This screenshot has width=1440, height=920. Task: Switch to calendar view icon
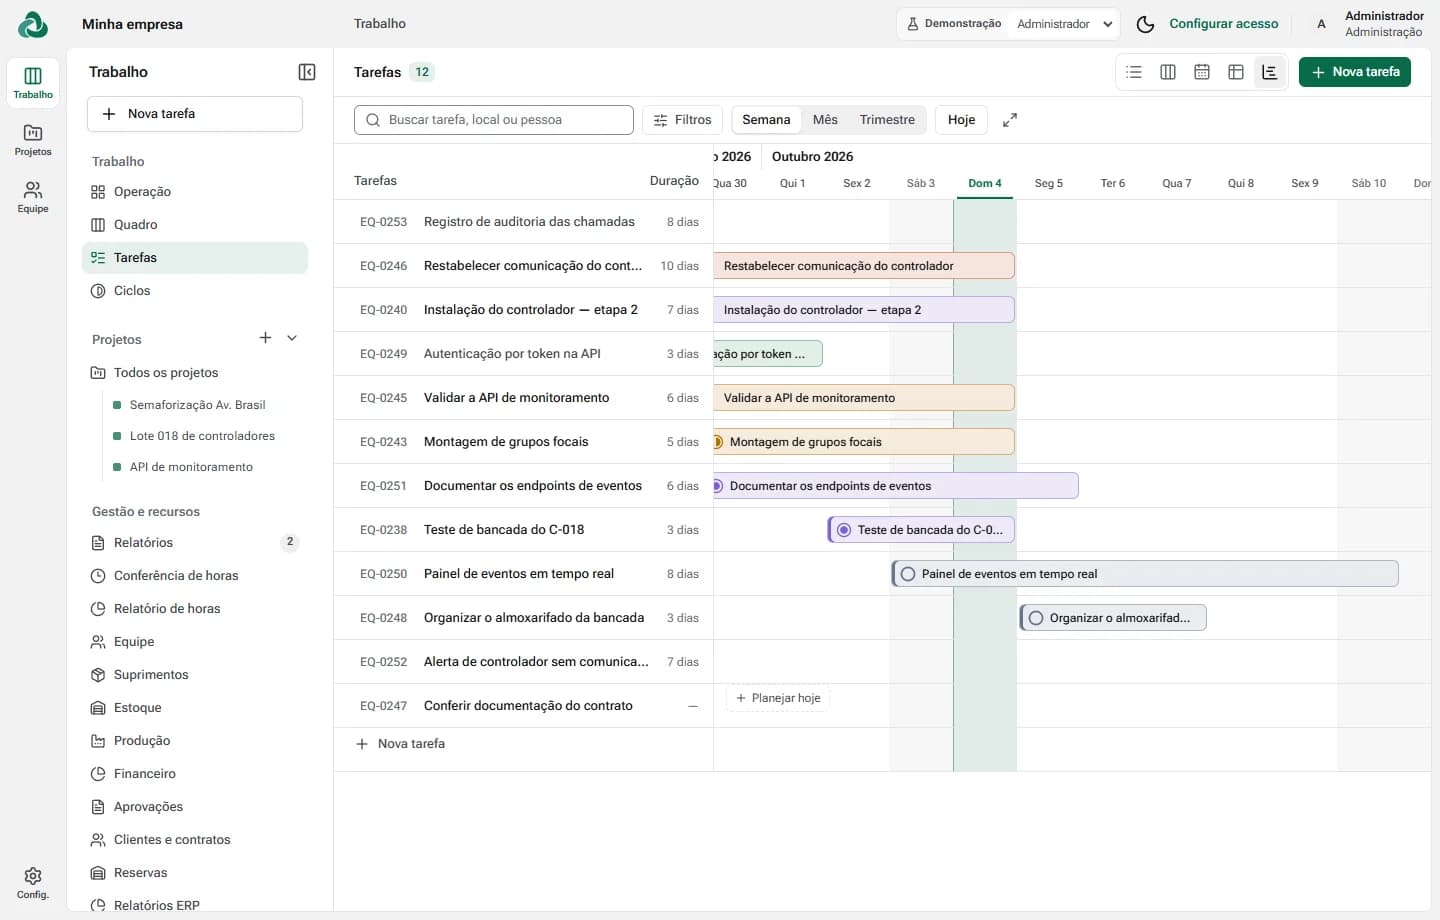point(1202,72)
